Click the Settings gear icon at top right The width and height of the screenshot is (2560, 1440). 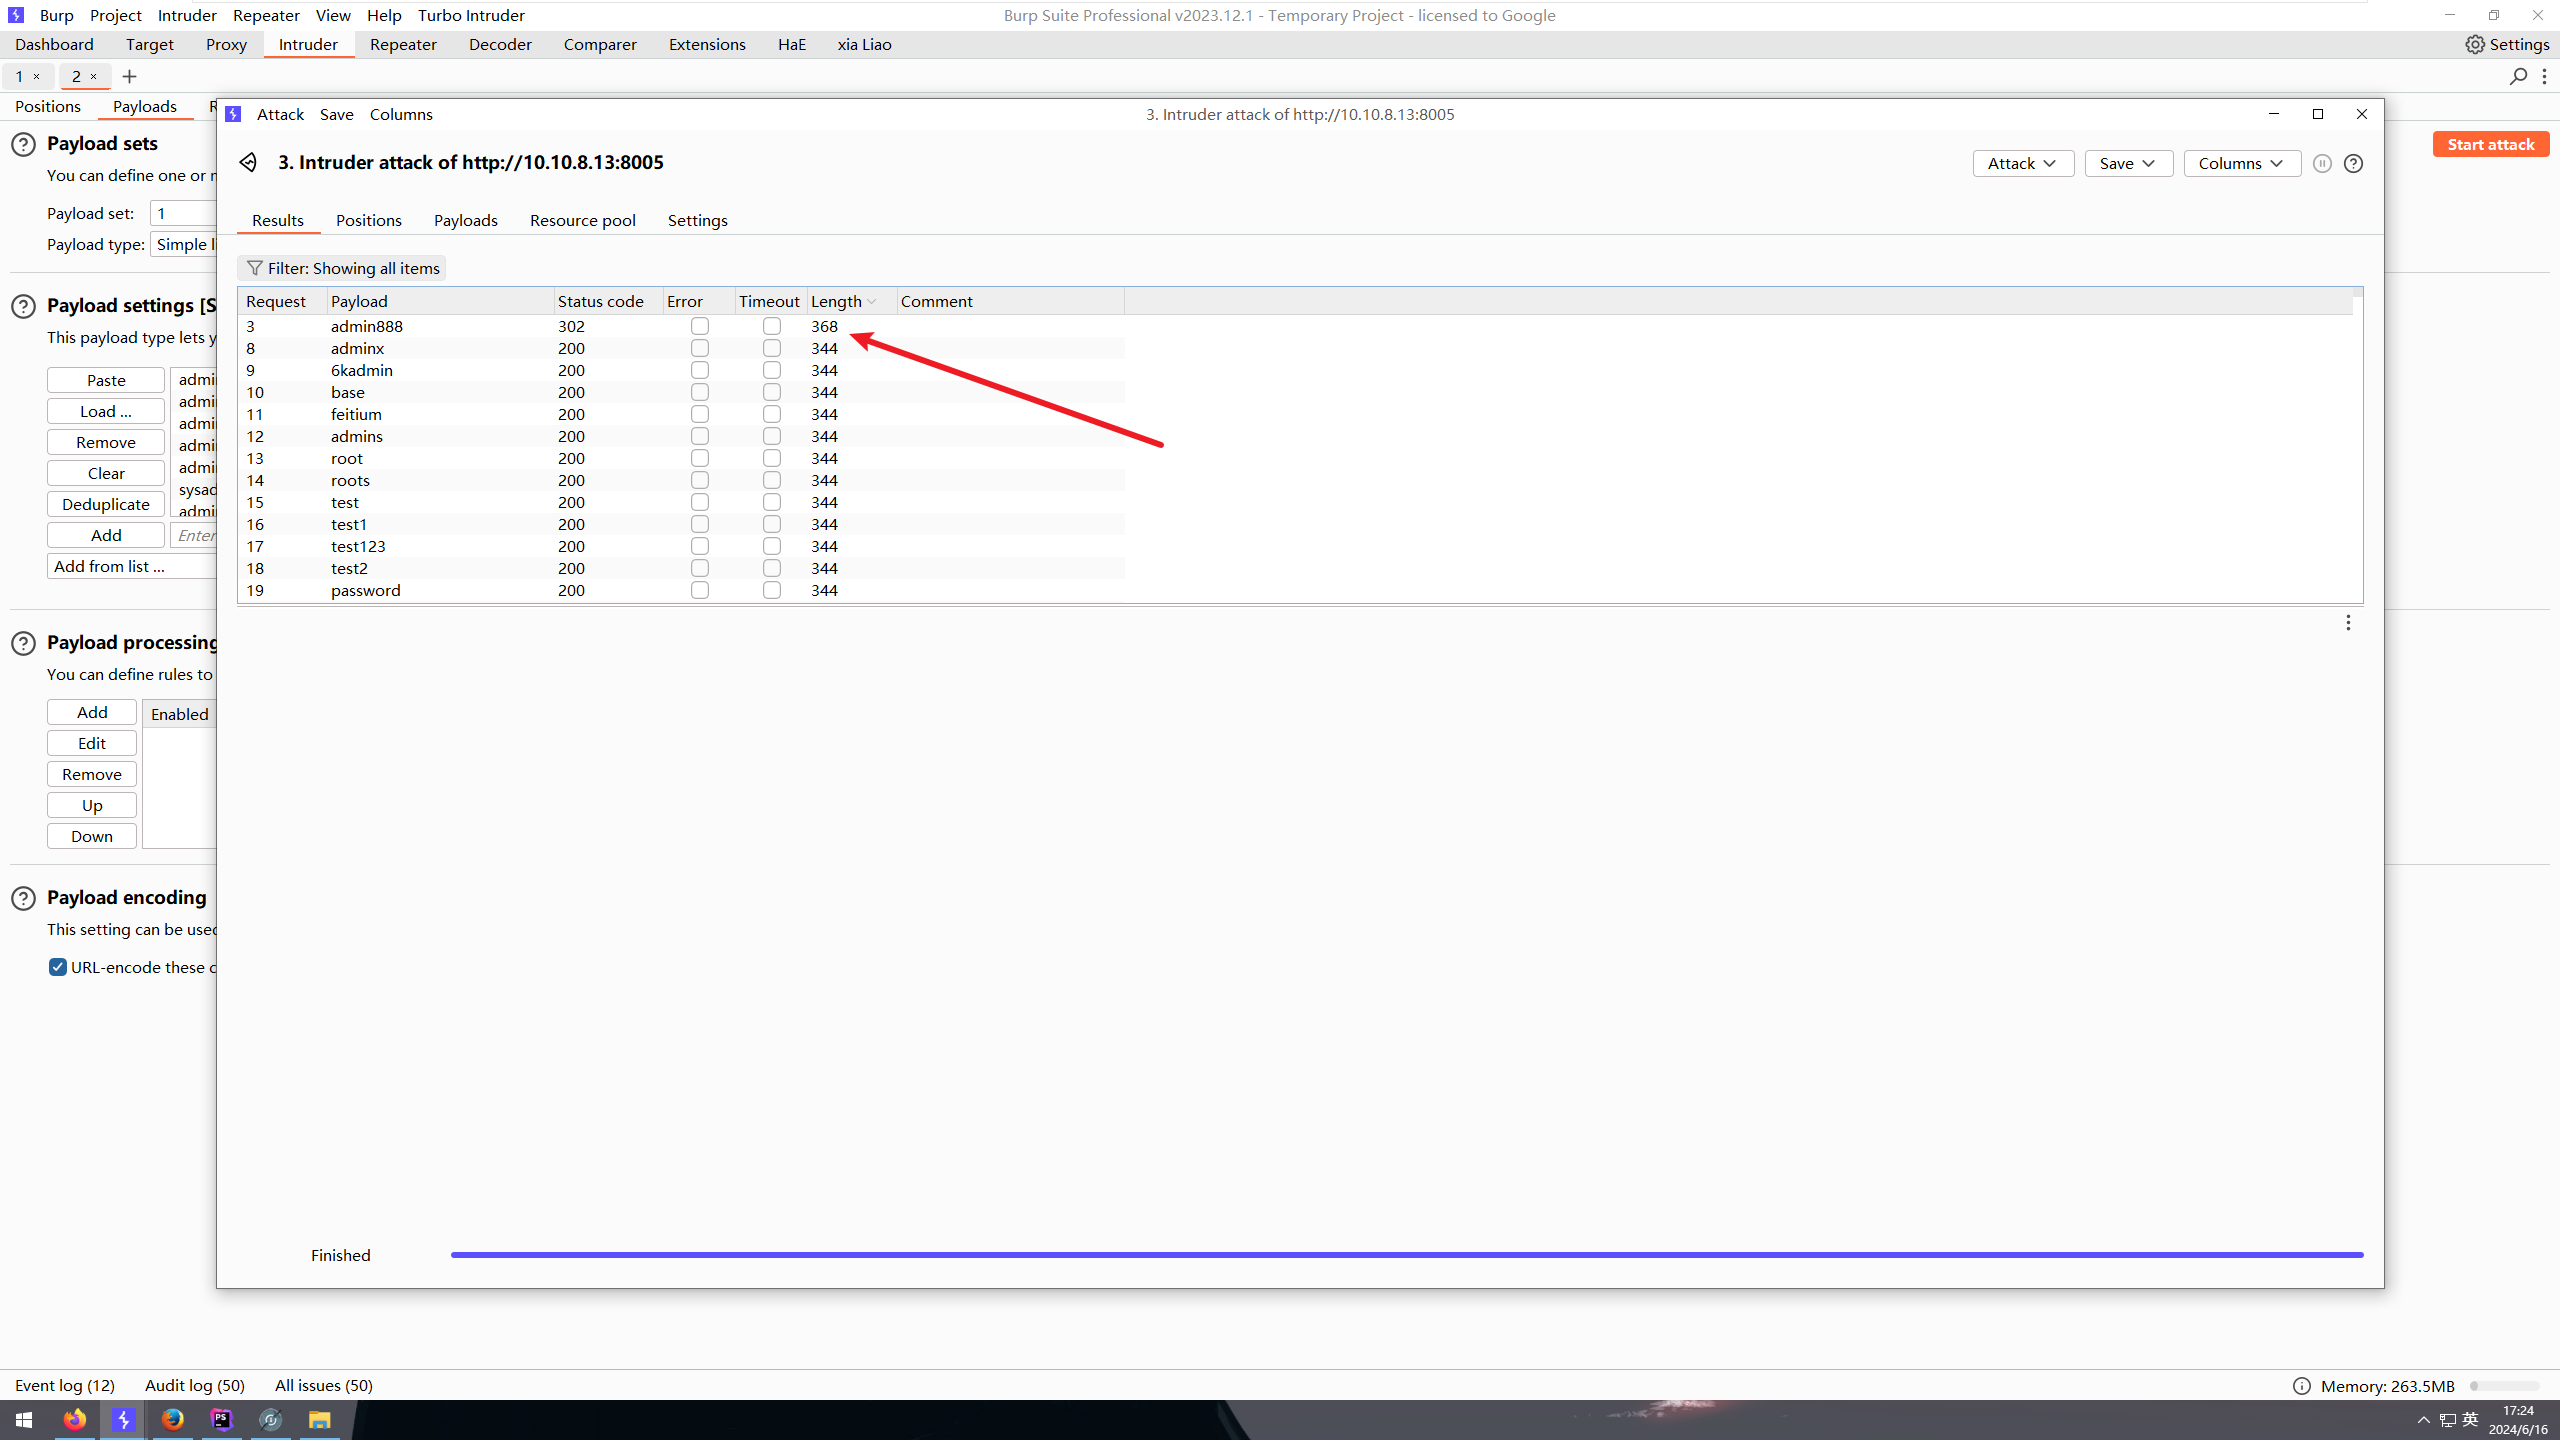(x=2475, y=44)
